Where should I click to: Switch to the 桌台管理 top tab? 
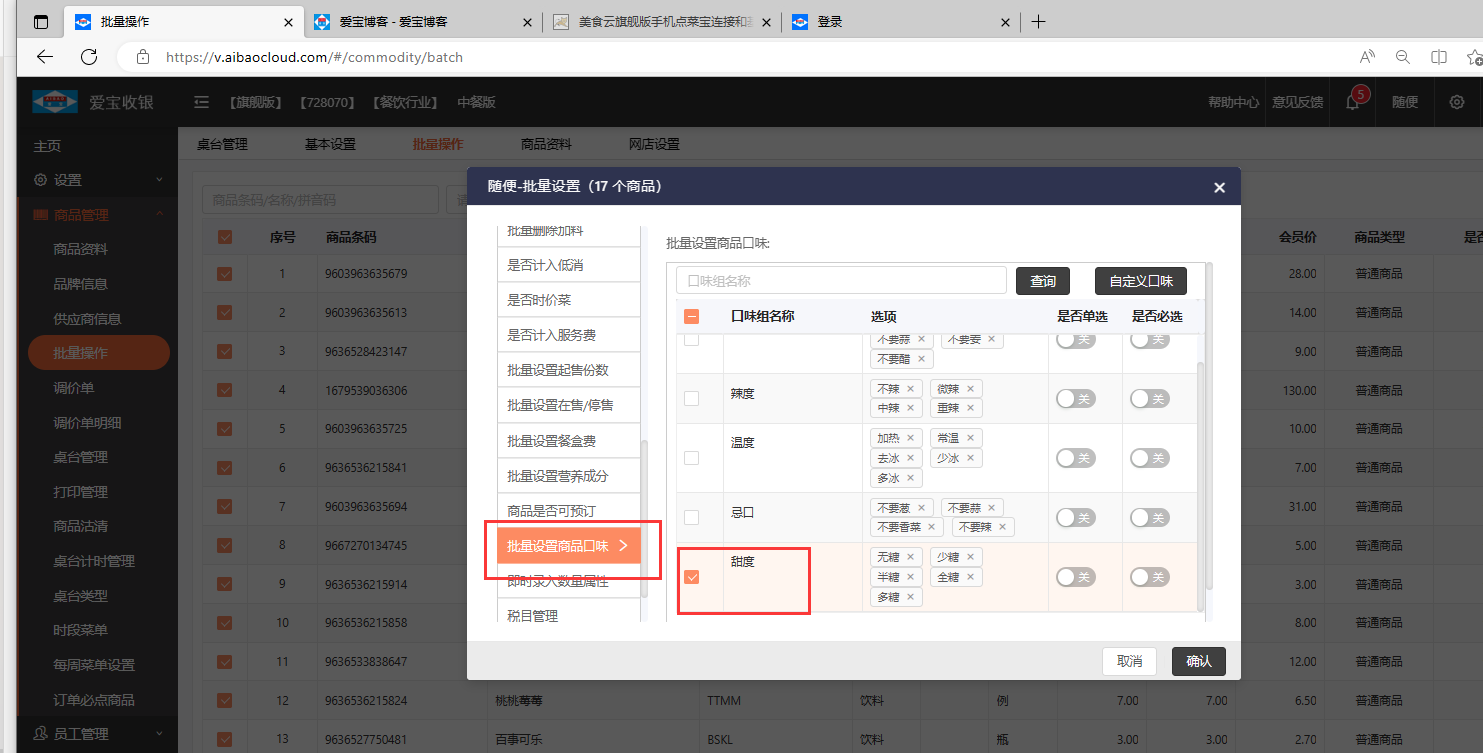click(222, 144)
